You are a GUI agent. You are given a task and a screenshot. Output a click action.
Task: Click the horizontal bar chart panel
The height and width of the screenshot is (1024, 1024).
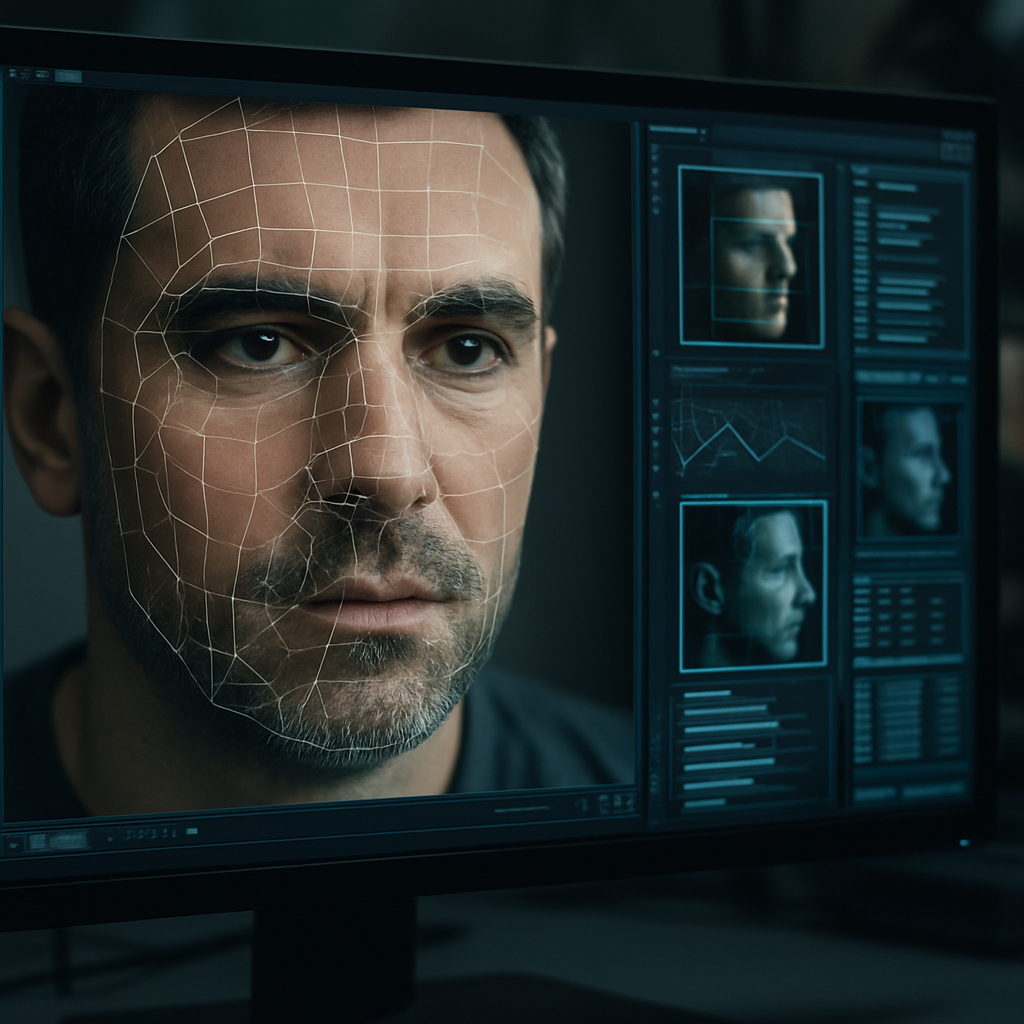tap(751, 746)
